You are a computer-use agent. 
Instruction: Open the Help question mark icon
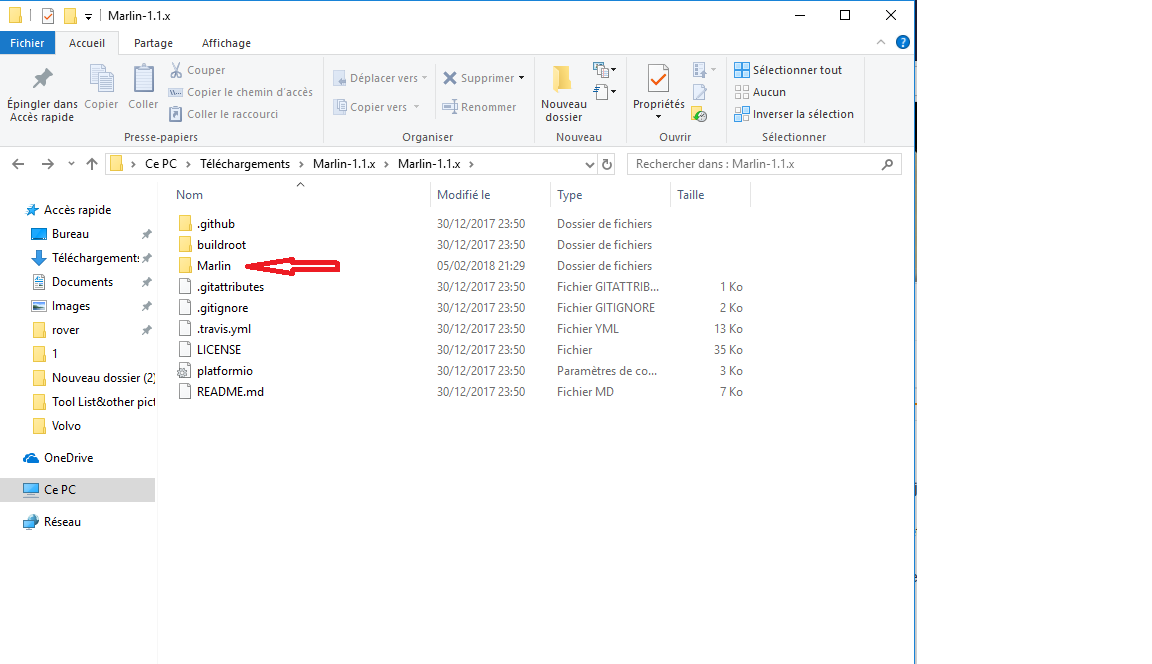(x=903, y=43)
